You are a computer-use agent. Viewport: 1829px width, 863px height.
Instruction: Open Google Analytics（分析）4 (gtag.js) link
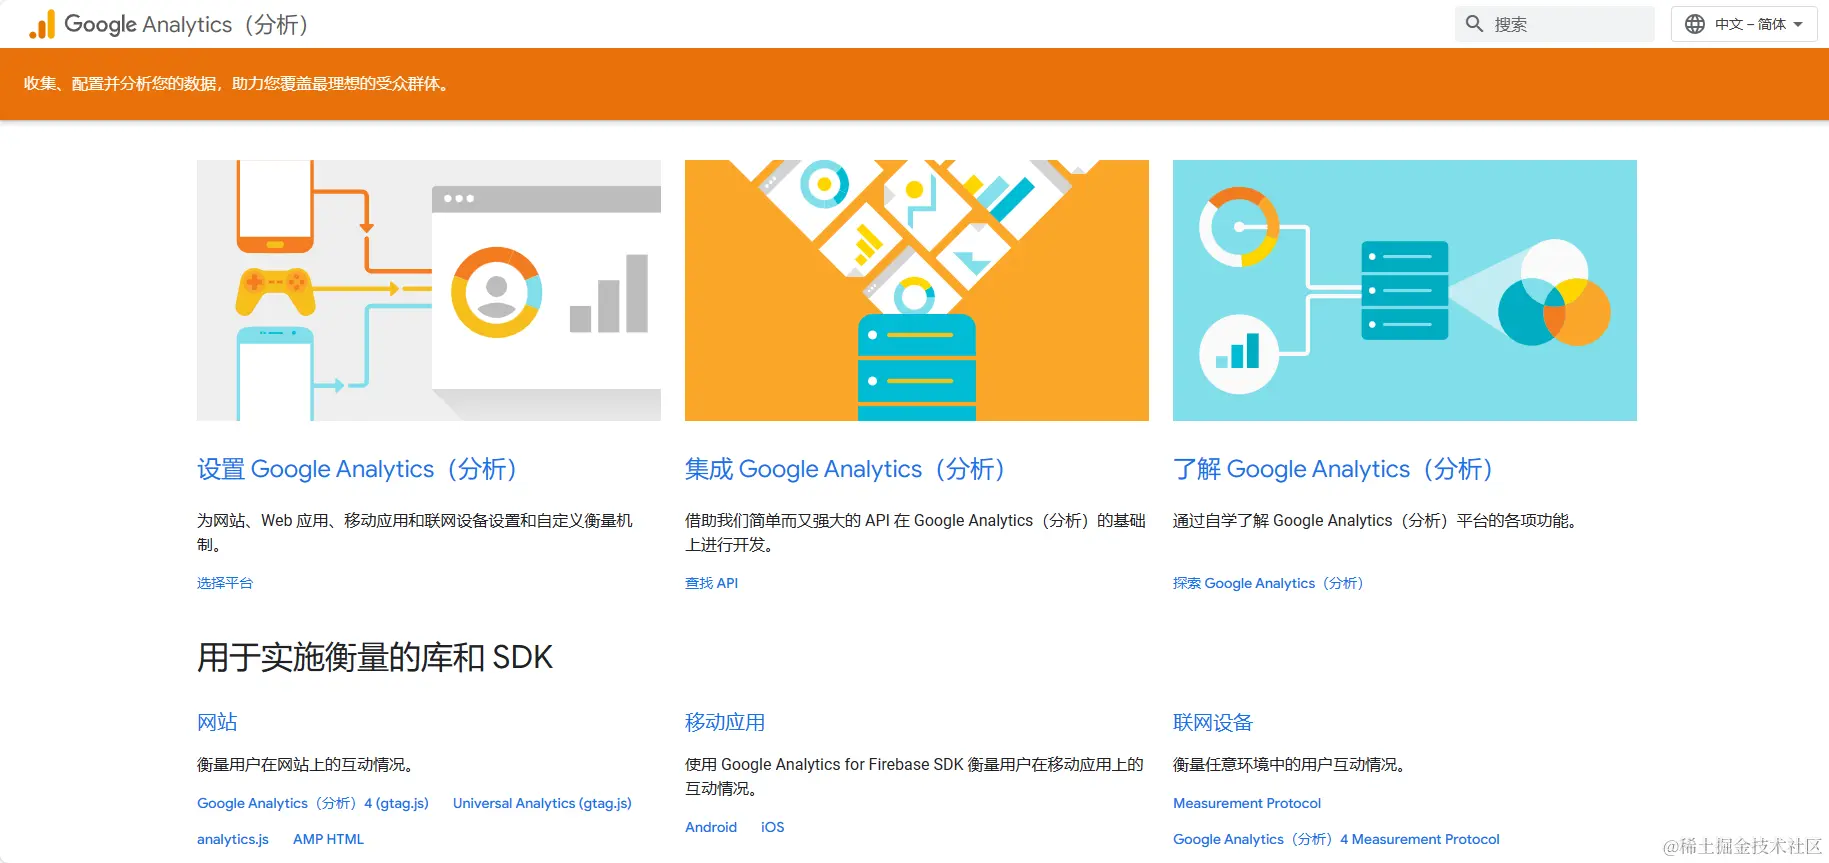point(313,803)
